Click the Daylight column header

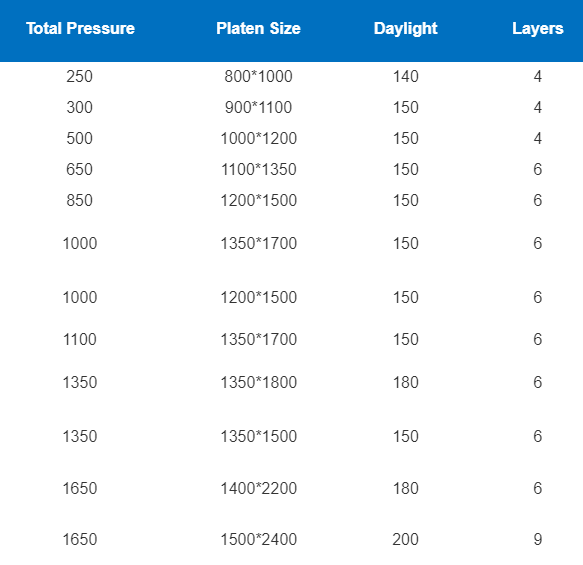coord(406,29)
